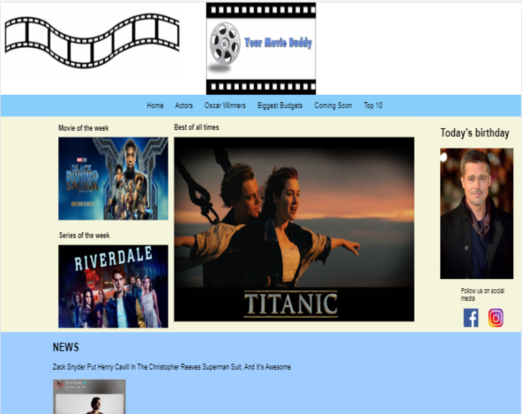
Task: Open the Biggest Budgets page
Action: (x=280, y=106)
